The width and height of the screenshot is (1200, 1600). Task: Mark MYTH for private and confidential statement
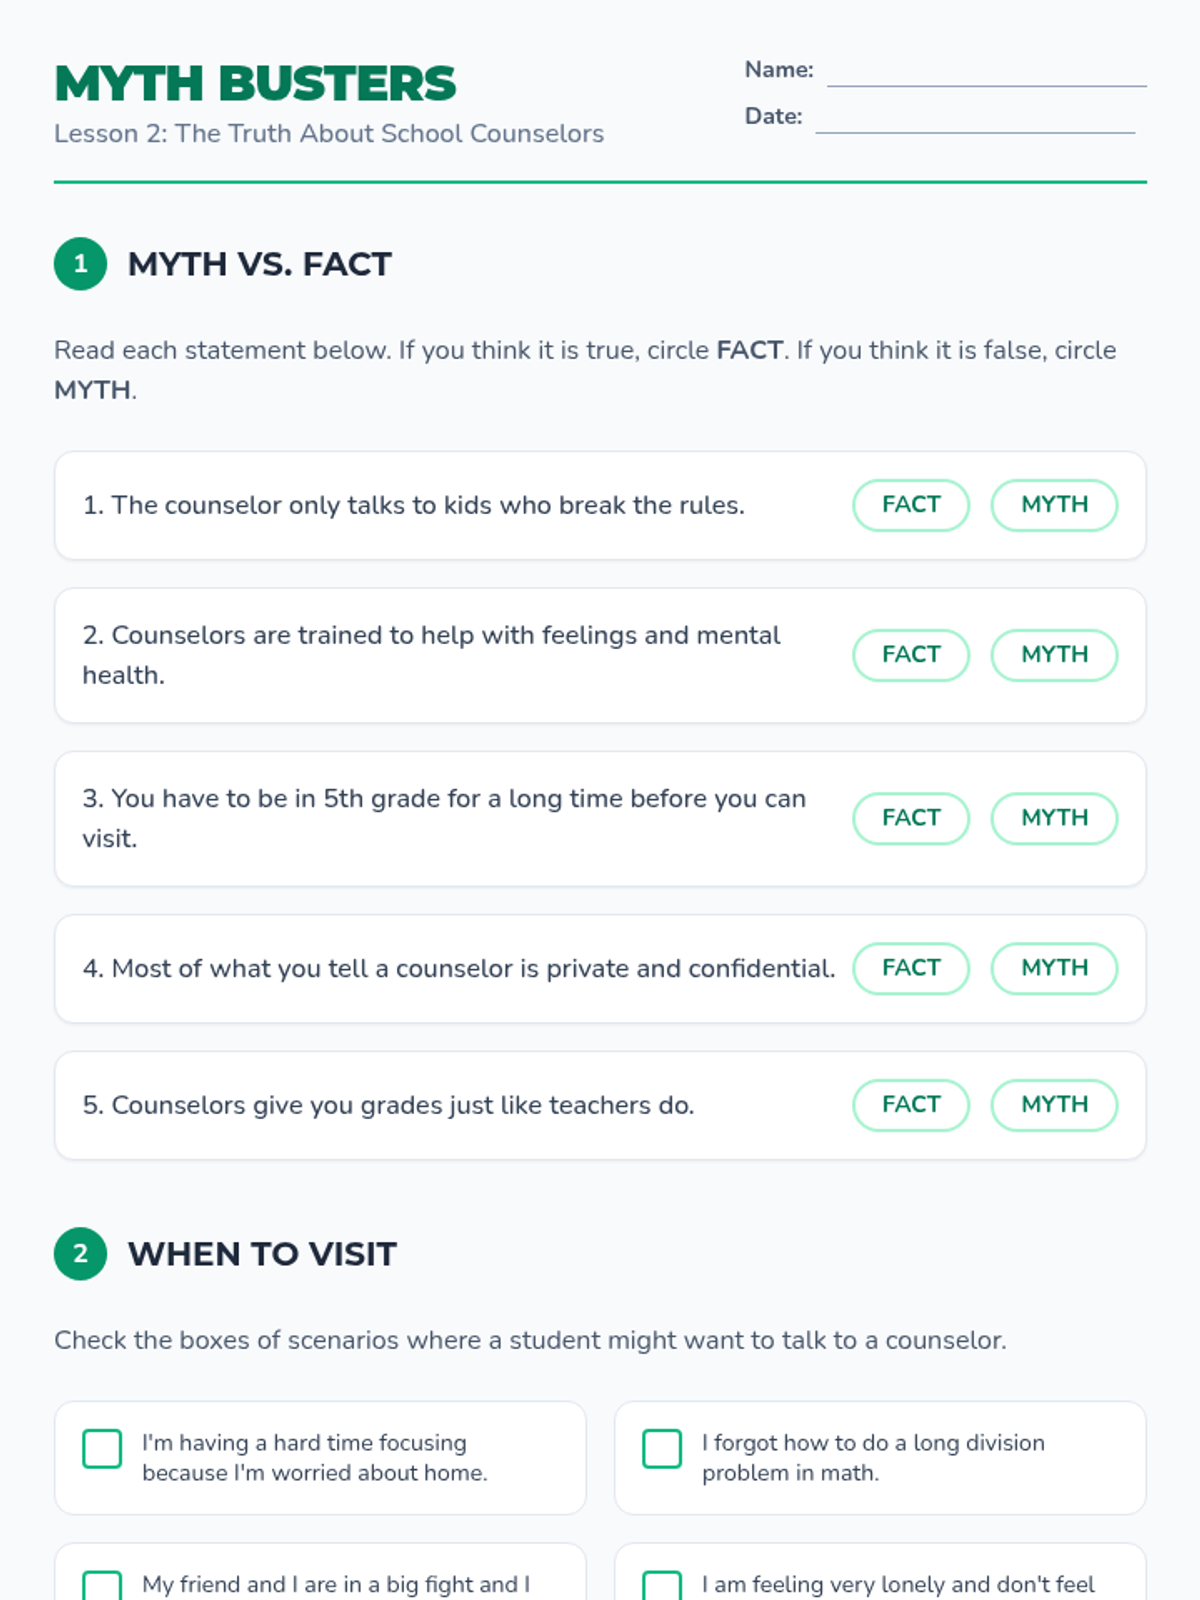(1054, 968)
